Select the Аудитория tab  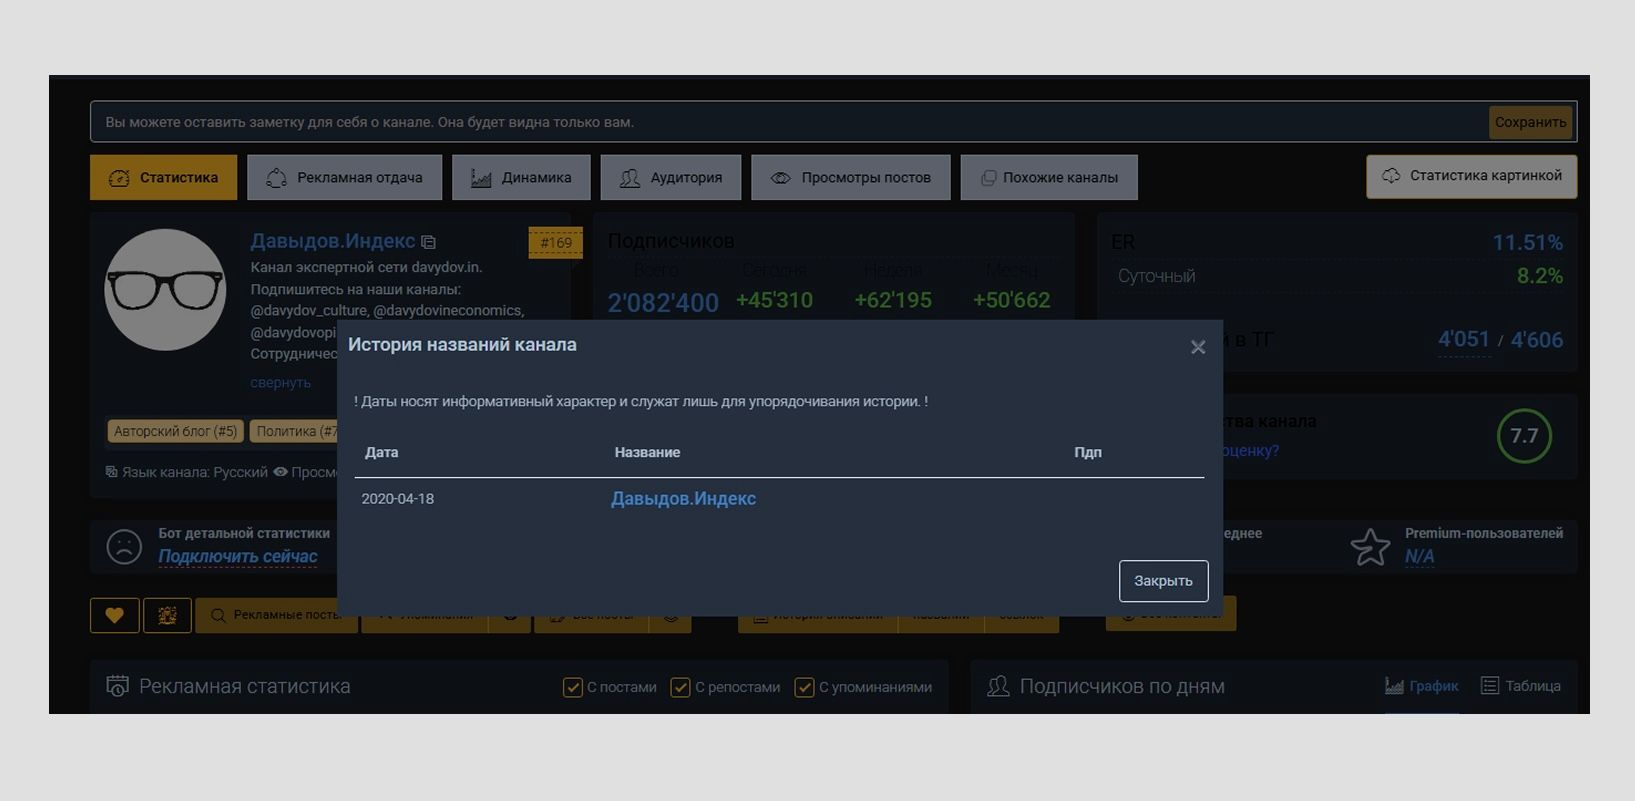point(671,177)
